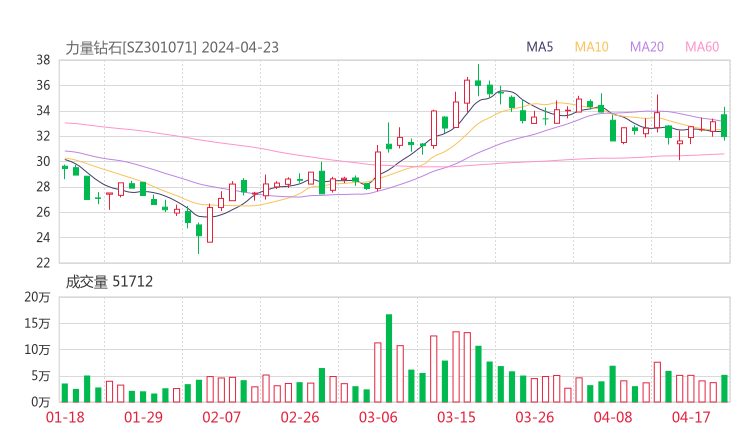
Task: Click the 26 price axis label
Action: [43, 212]
